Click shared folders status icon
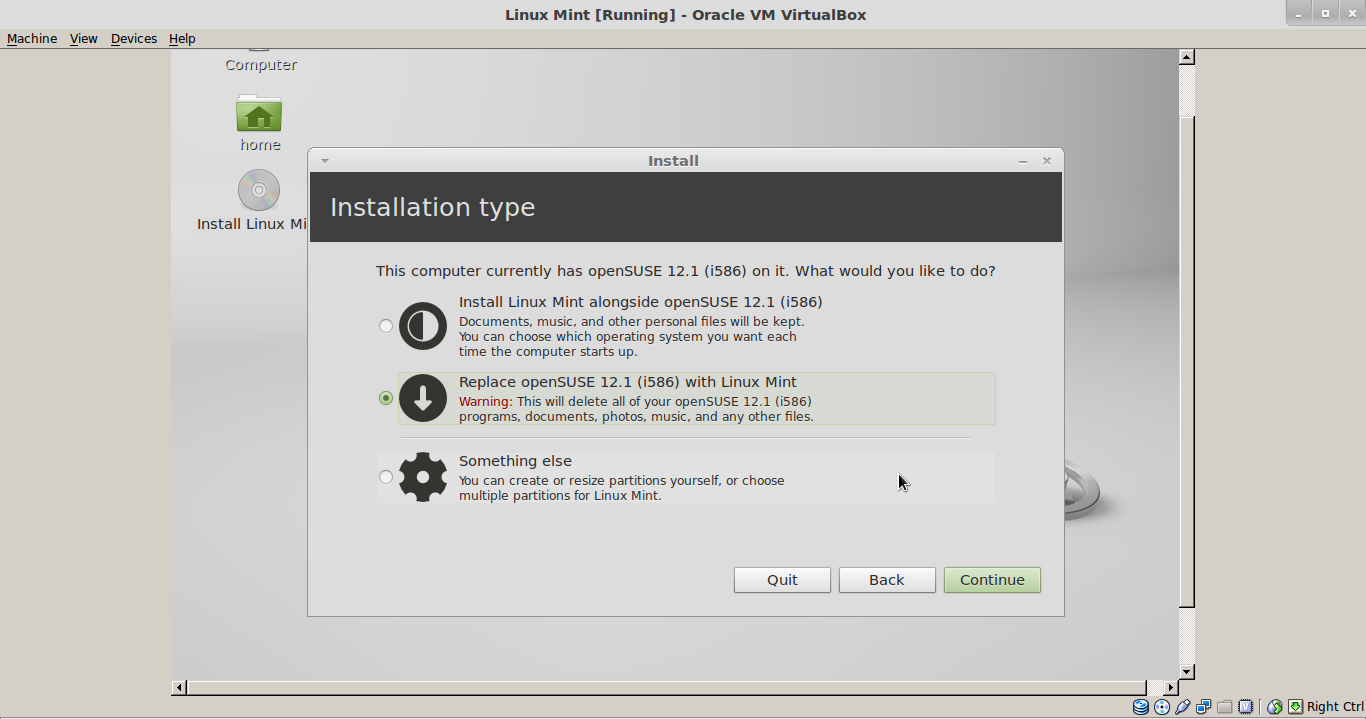The image size is (1366, 719). (1225, 707)
